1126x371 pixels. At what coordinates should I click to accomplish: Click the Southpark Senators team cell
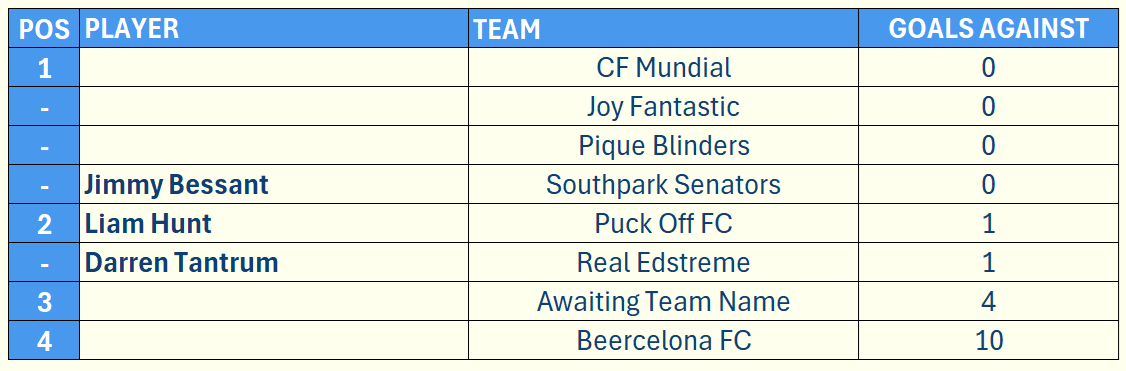[664, 184]
